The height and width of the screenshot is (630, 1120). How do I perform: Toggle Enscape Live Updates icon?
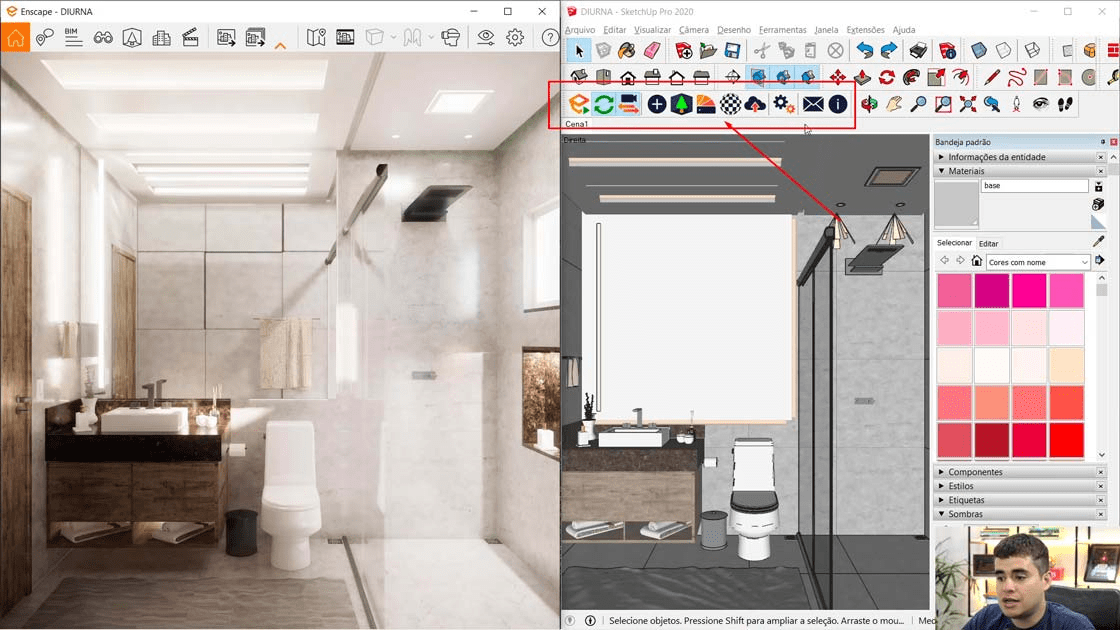(604, 104)
